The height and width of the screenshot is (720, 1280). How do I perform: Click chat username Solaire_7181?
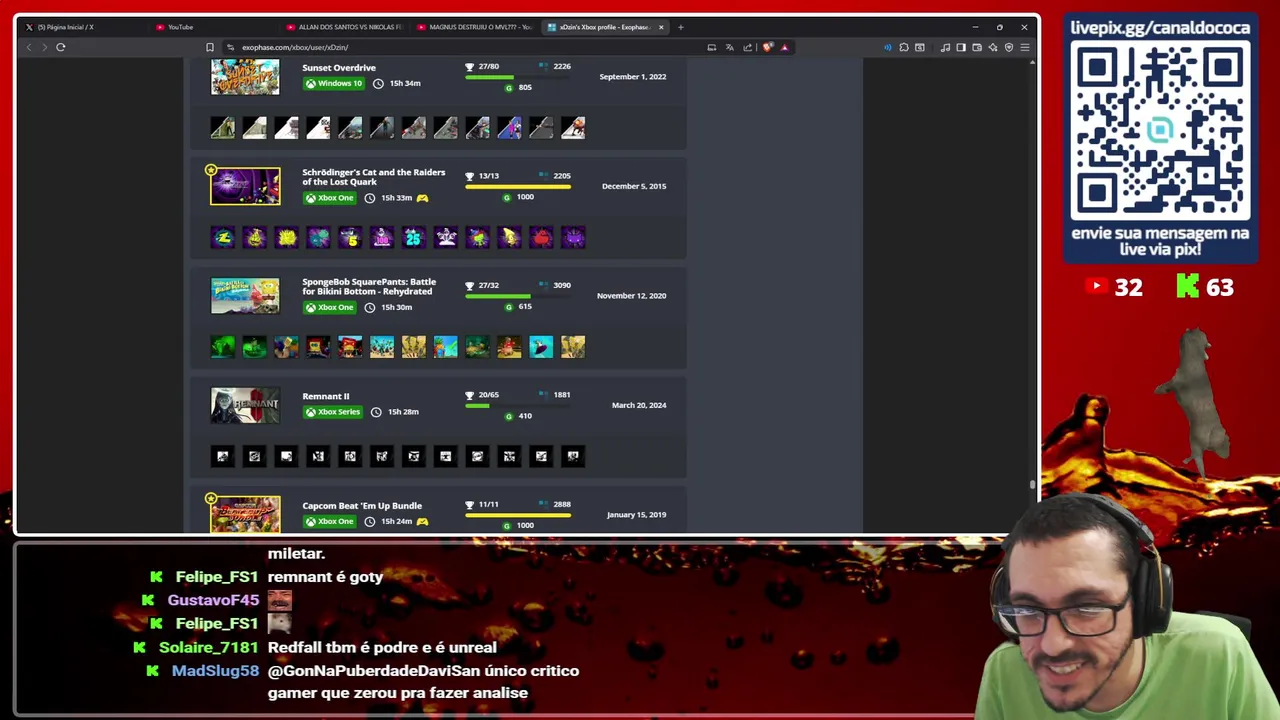point(208,648)
